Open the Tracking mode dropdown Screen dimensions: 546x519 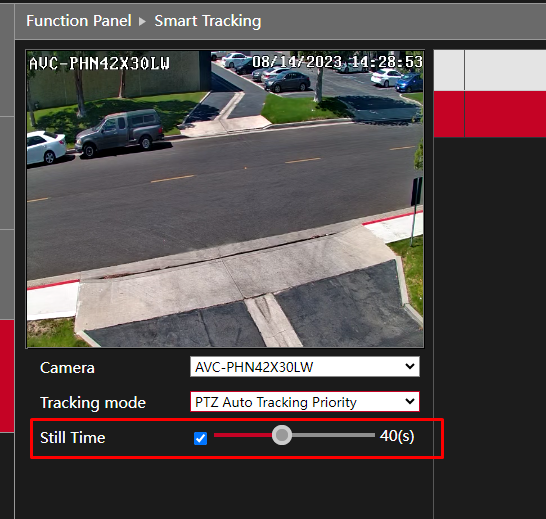tap(305, 402)
